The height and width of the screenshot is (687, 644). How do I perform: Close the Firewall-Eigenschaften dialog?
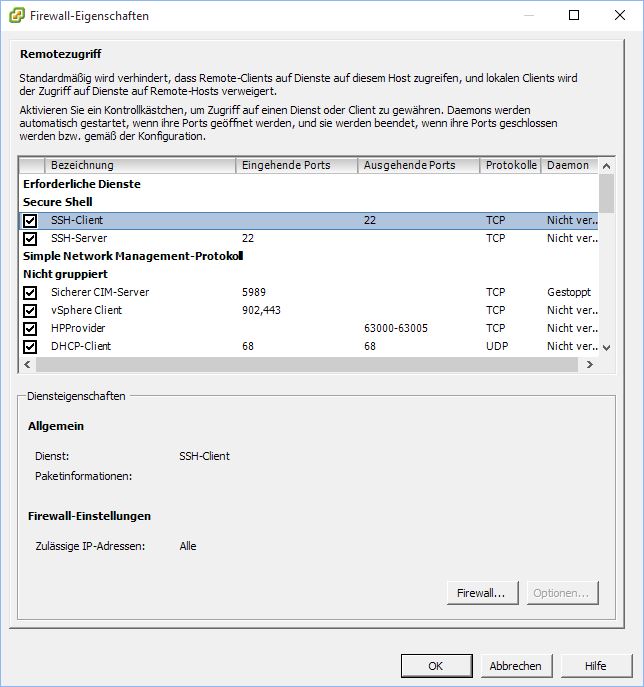(619, 15)
